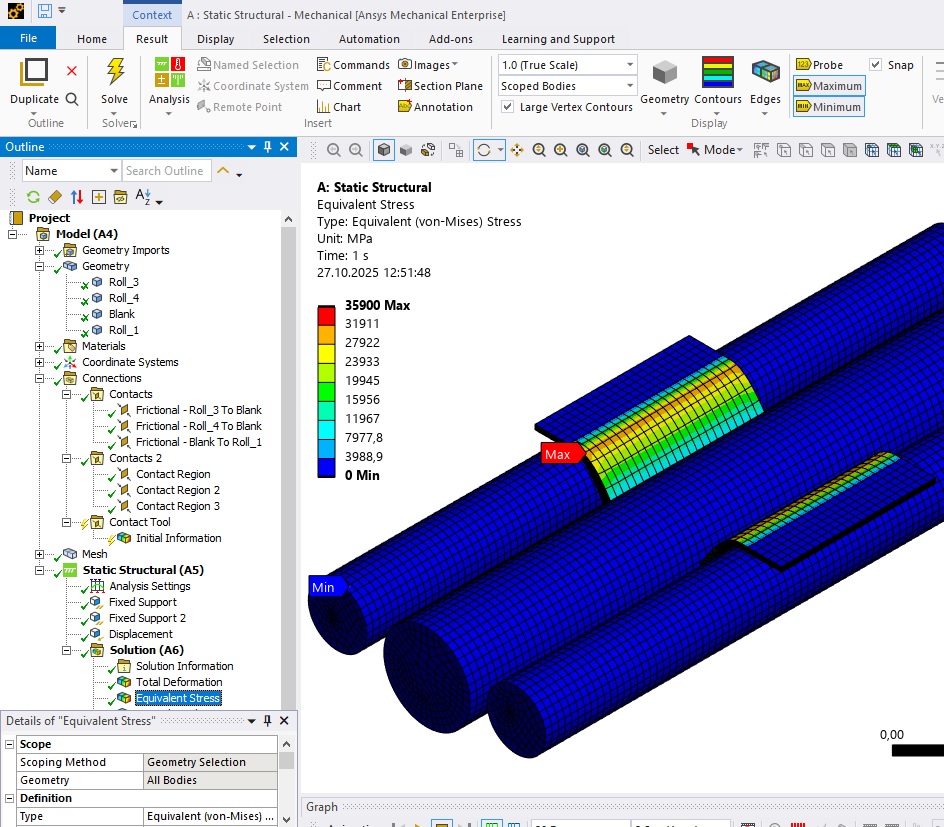Switch to the Display ribbon tab

(215, 39)
